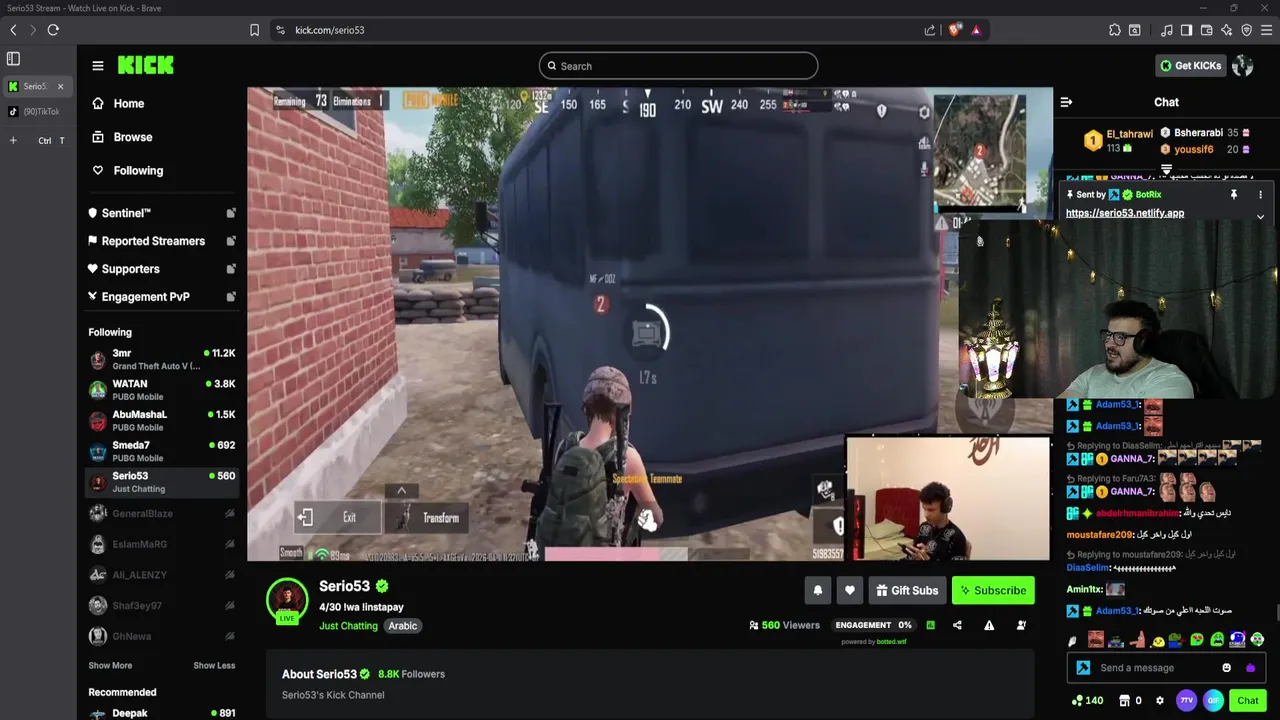Screen dimensions: 1280x720
Task: Open Brave Rewards triangle icon
Action: pos(976,30)
